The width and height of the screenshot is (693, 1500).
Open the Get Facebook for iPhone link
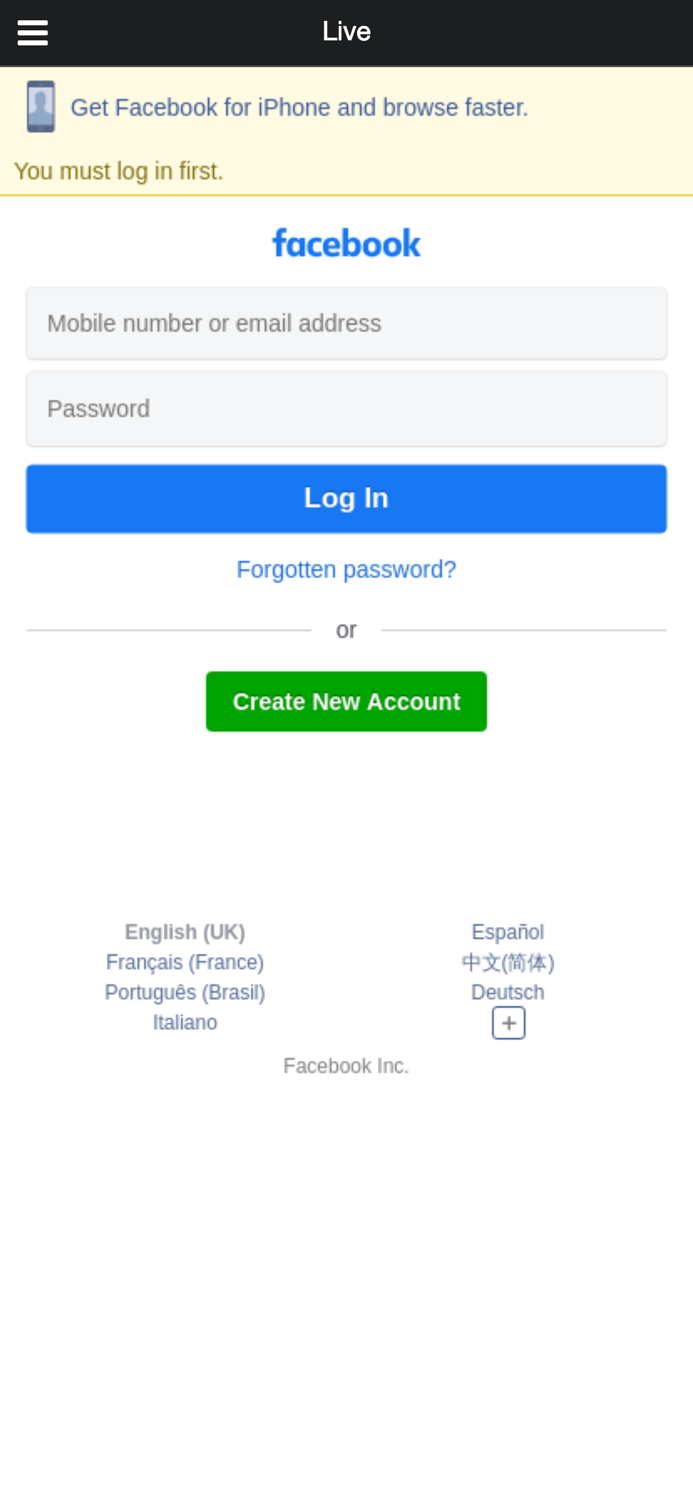[x=299, y=108]
